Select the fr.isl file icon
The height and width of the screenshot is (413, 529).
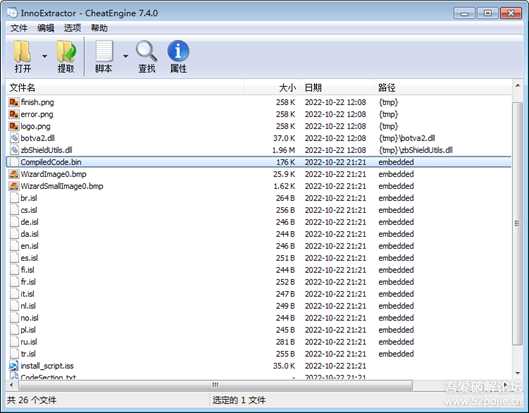14,282
